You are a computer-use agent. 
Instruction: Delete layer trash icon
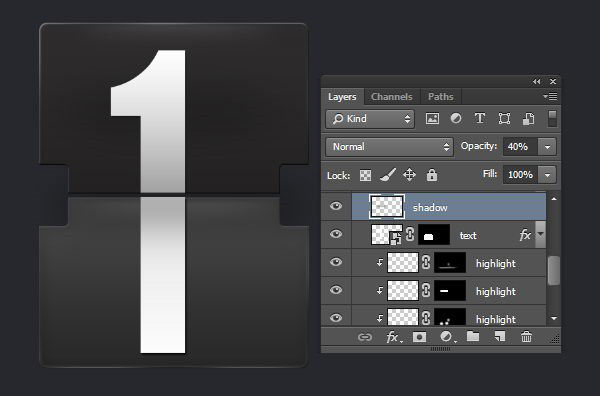pos(527,337)
